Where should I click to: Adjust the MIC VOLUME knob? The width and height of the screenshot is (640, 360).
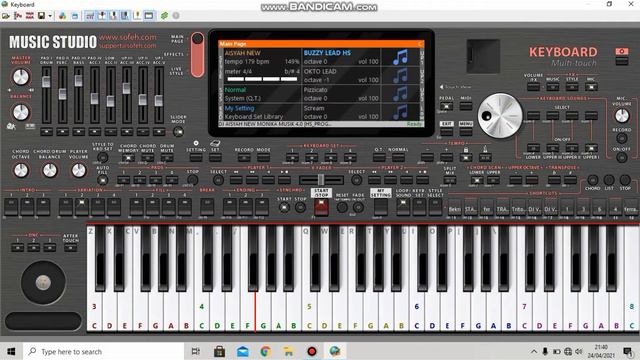(622, 116)
